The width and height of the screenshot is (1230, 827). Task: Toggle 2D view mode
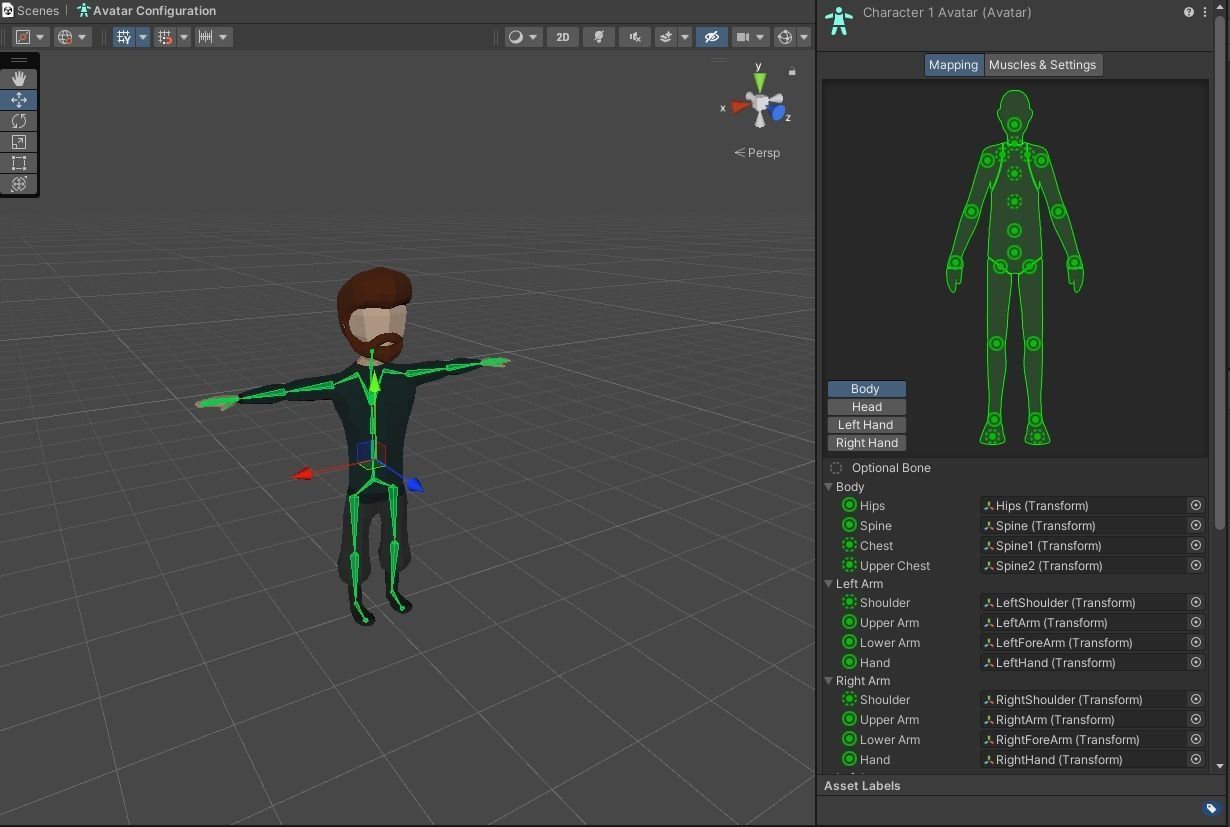point(562,36)
